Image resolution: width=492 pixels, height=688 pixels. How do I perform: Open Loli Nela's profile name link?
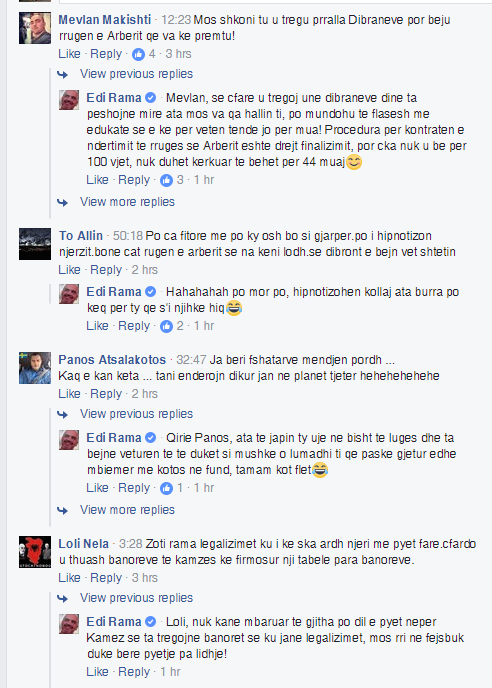point(83,544)
